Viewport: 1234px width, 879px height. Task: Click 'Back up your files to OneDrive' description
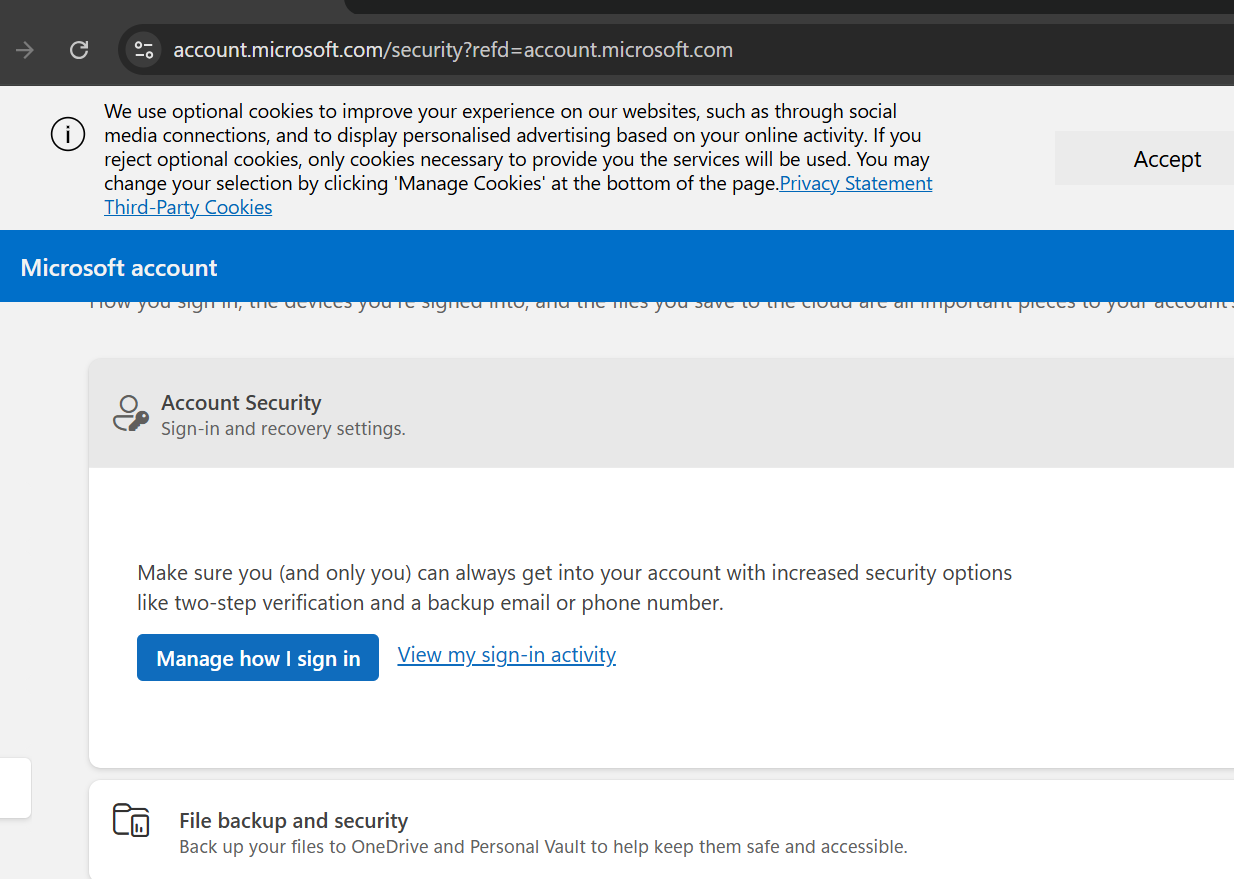[543, 847]
